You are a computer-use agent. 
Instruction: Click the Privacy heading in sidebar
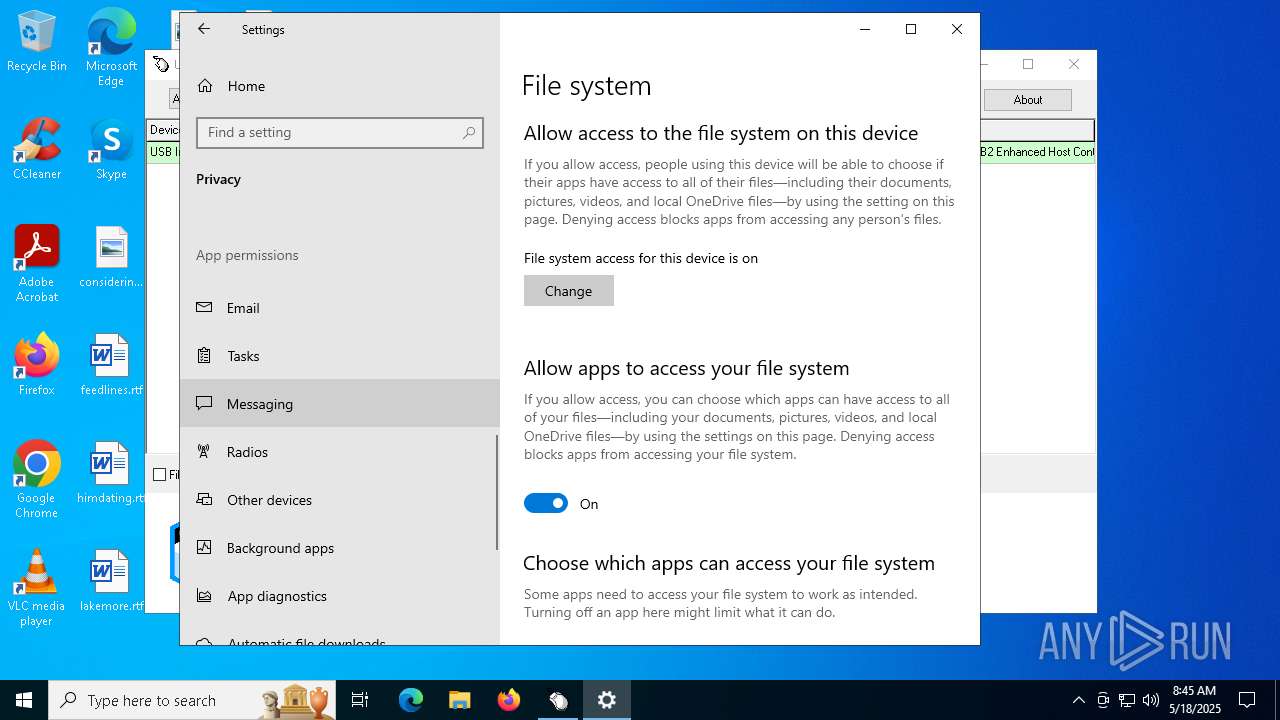coord(218,179)
